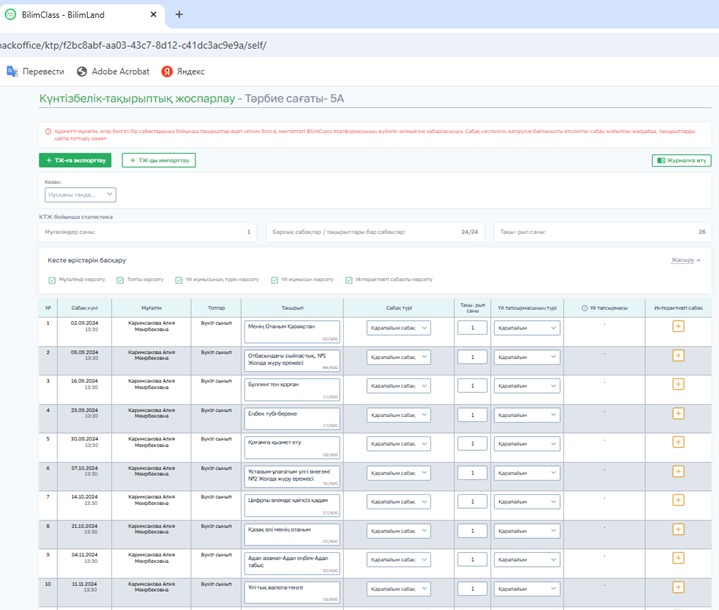
Task: Open homework type dropdown for row 7
Action: pos(527,502)
